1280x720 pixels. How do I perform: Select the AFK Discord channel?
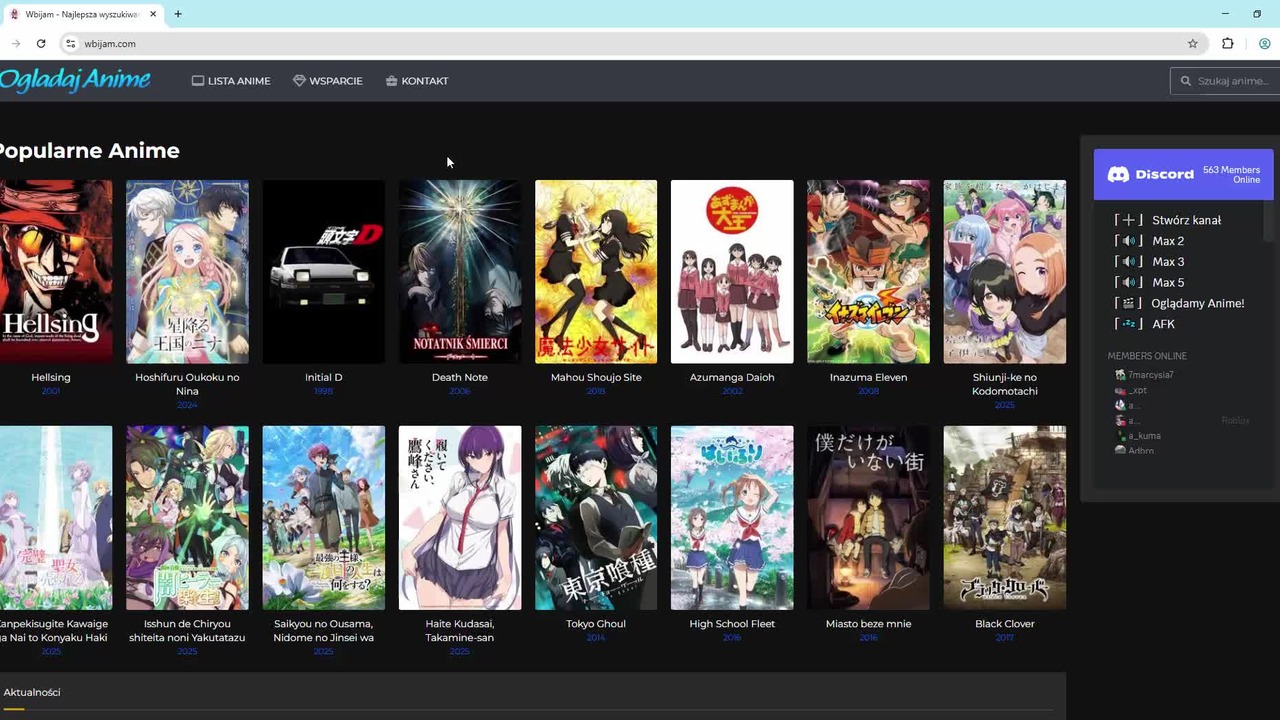coord(1163,324)
